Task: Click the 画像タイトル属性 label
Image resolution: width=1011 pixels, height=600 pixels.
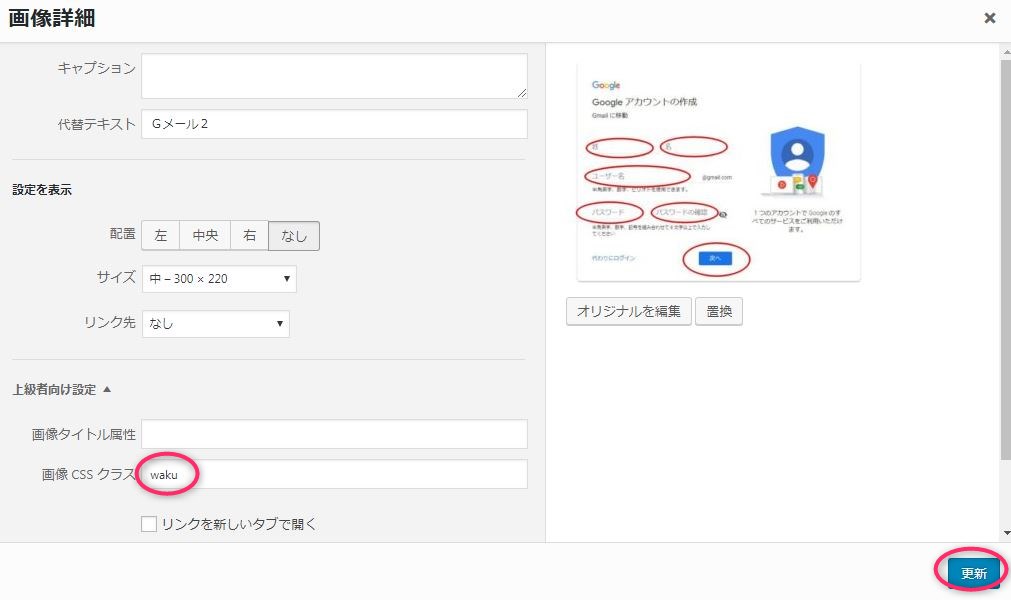Action: tap(84, 435)
